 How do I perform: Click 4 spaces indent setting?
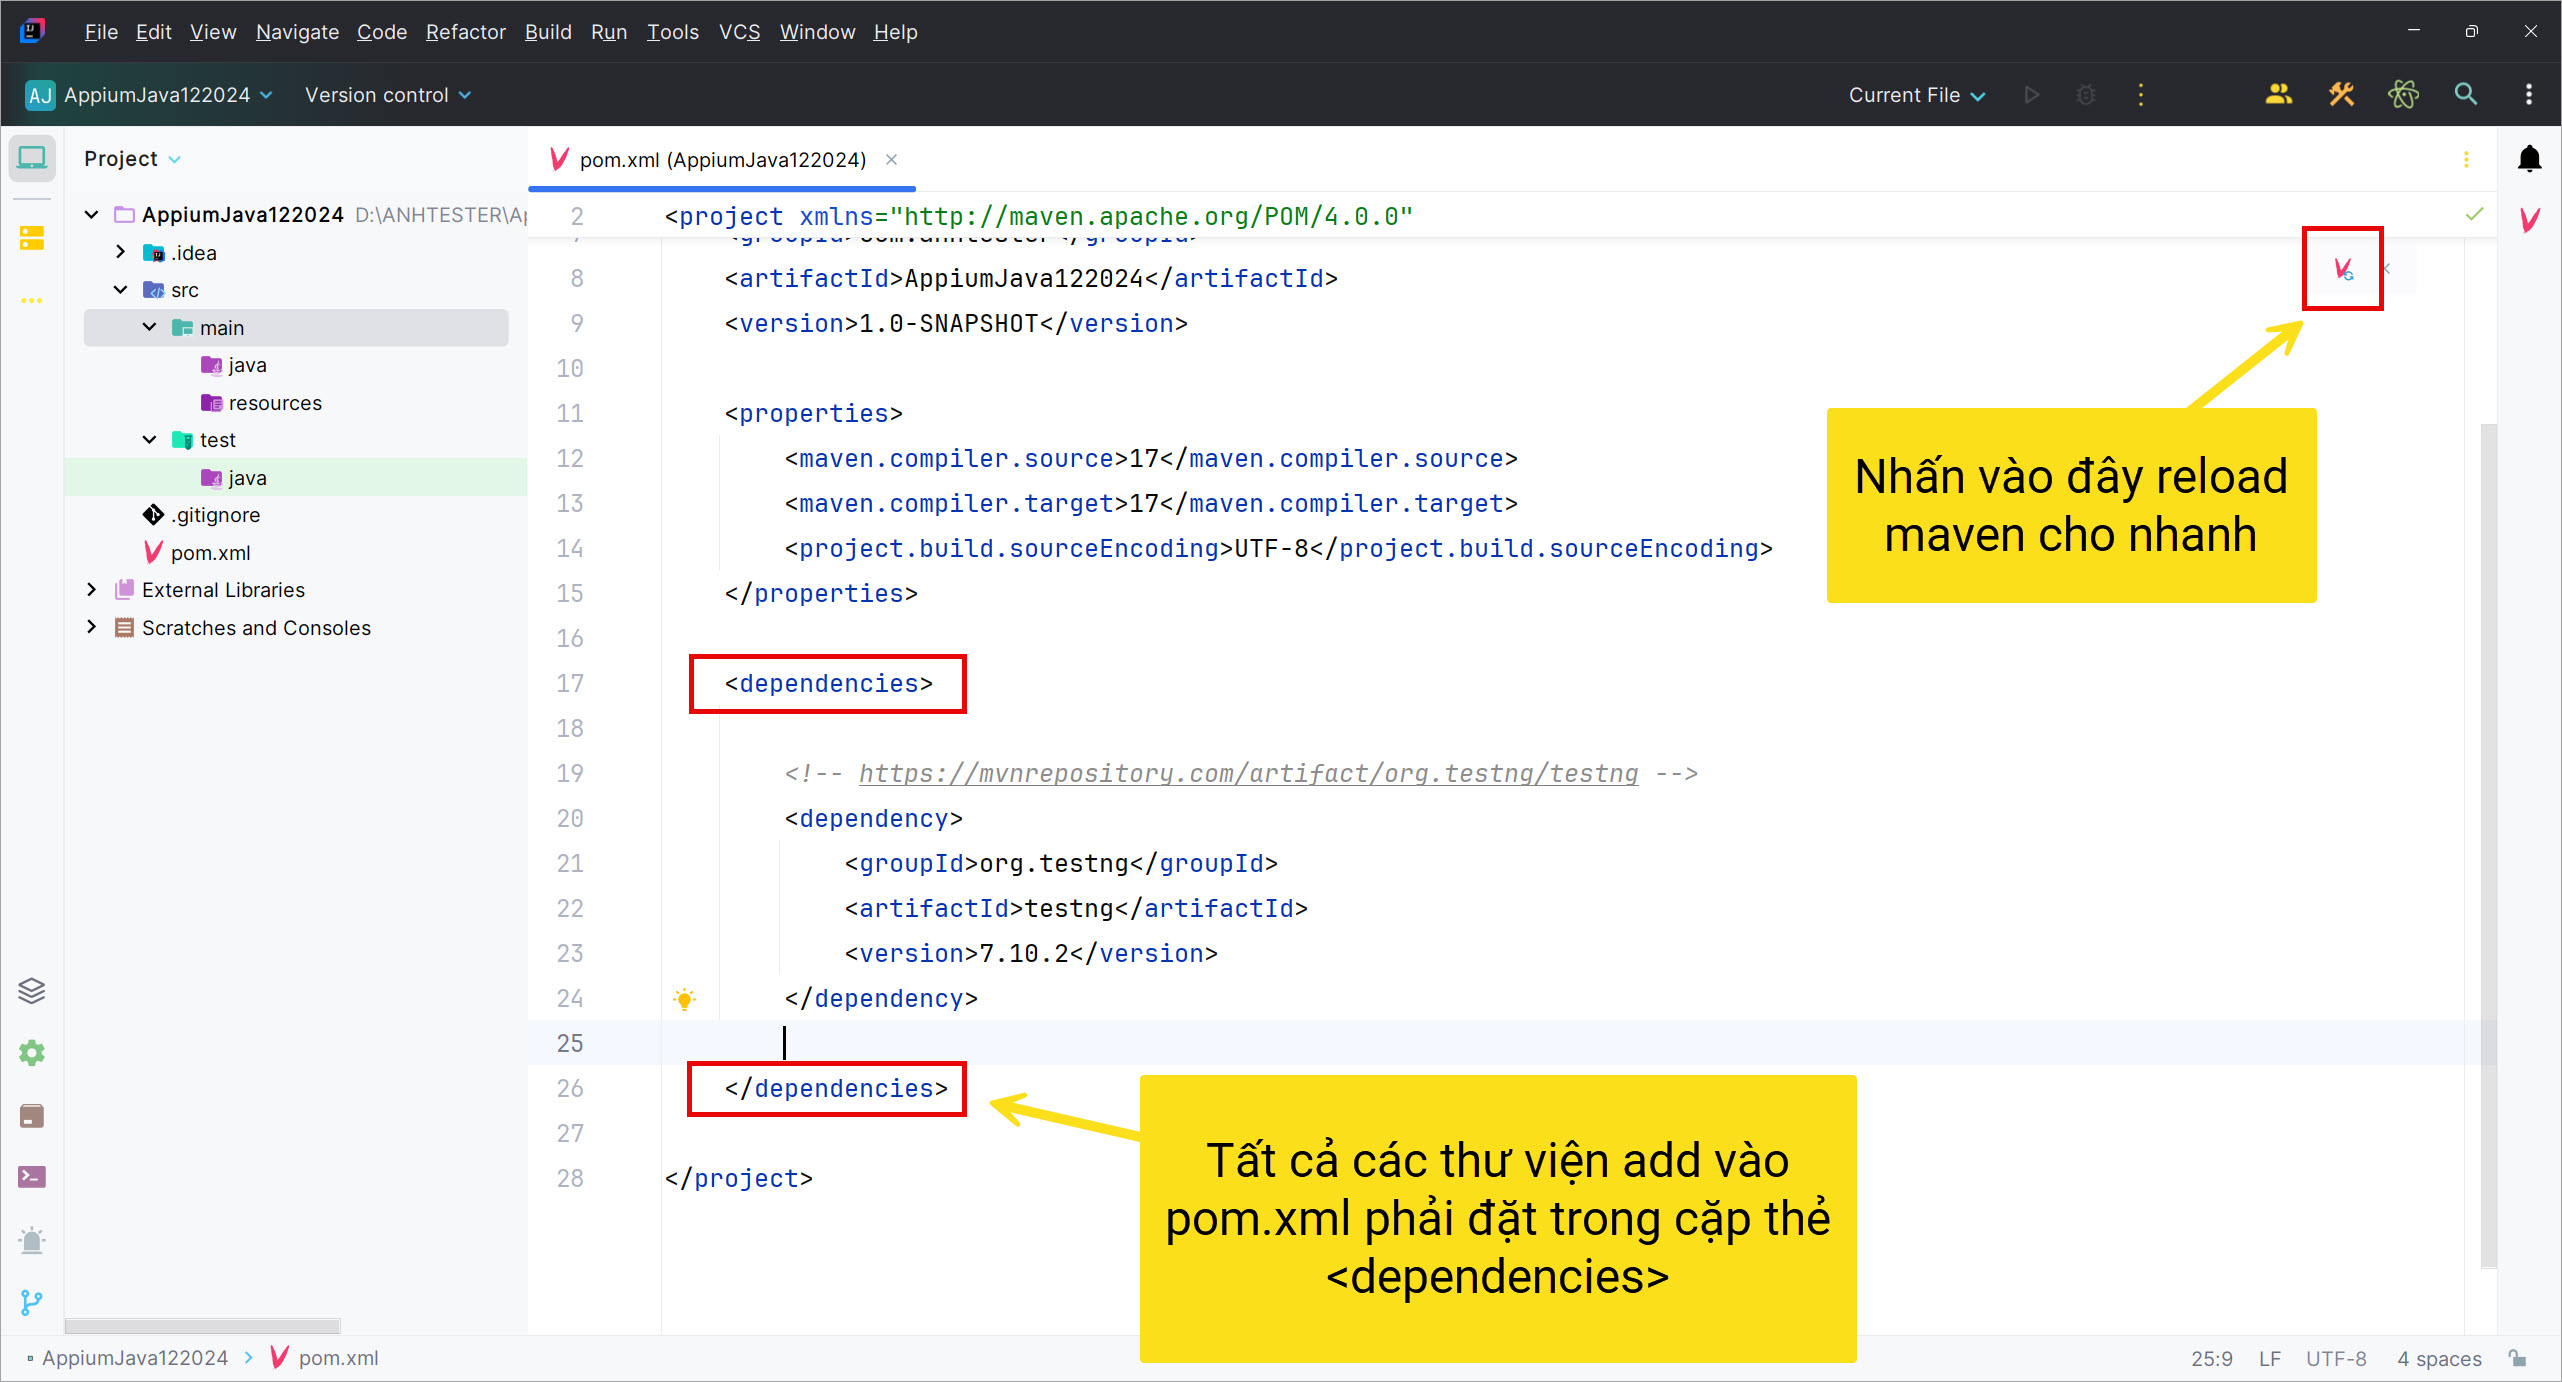[2439, 1358]
